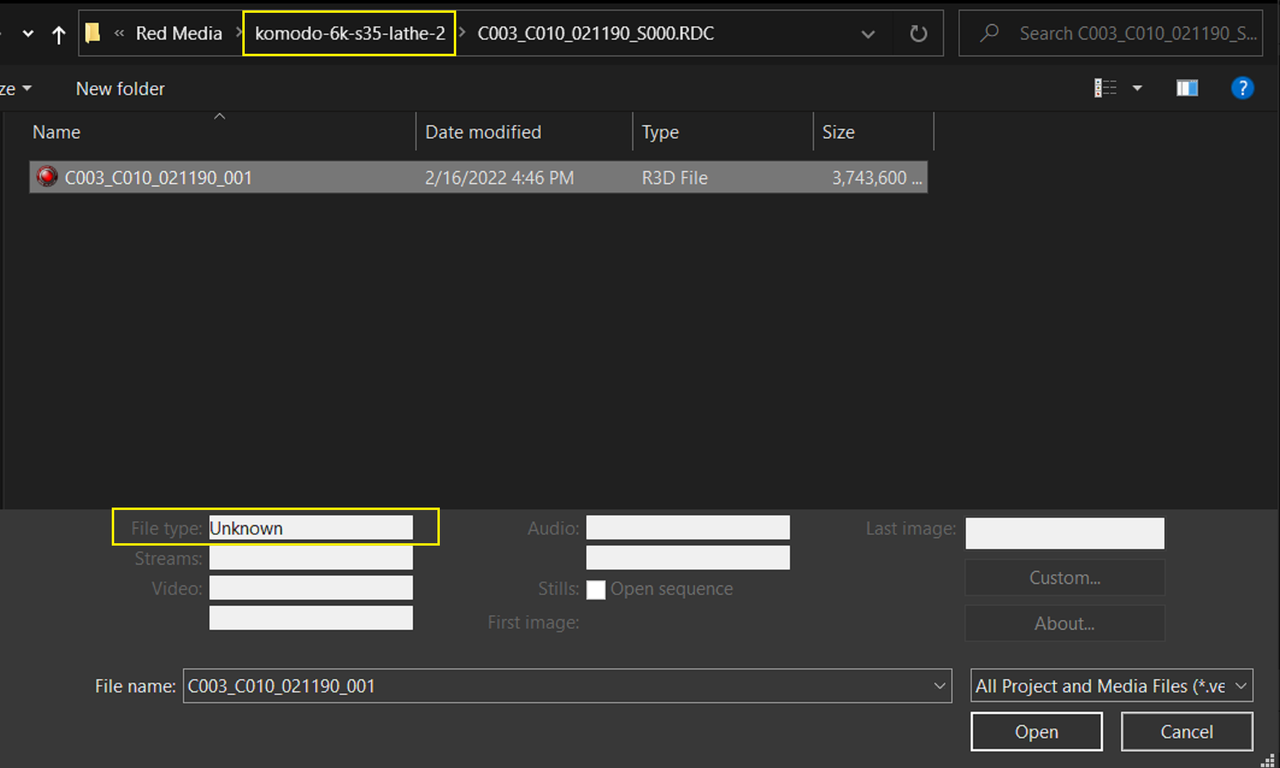Click the Custom... button

coord(1065,578)
